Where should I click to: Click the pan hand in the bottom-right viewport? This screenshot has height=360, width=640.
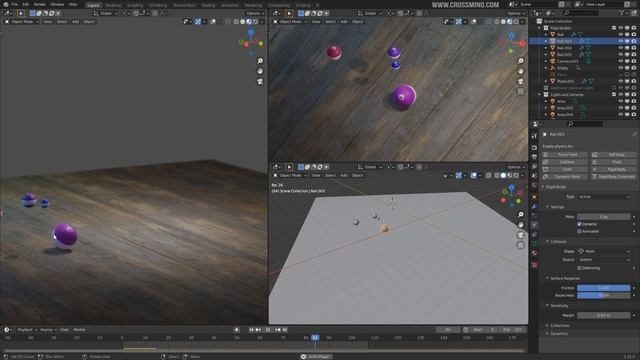[x=521, y=224]
